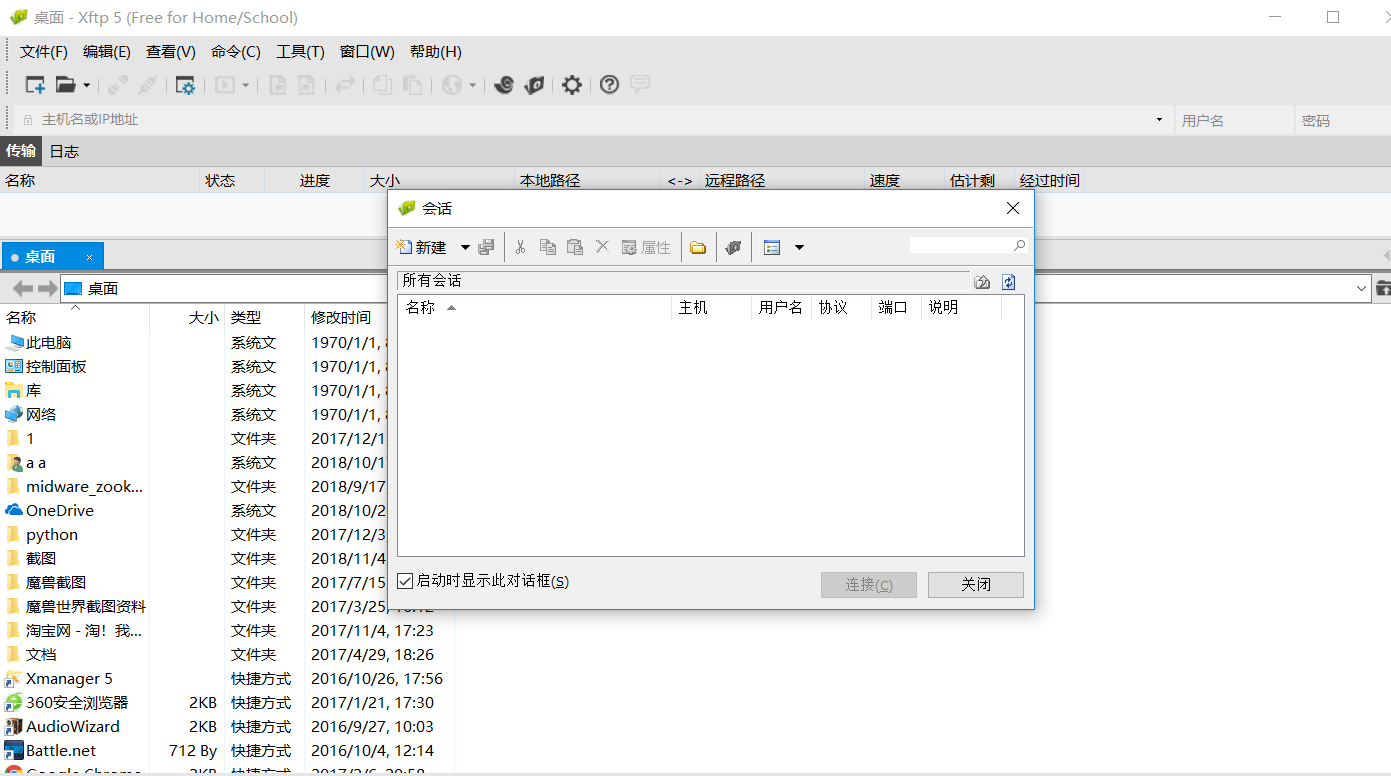Switch to the 日志 tab

[x=63, y=151]
